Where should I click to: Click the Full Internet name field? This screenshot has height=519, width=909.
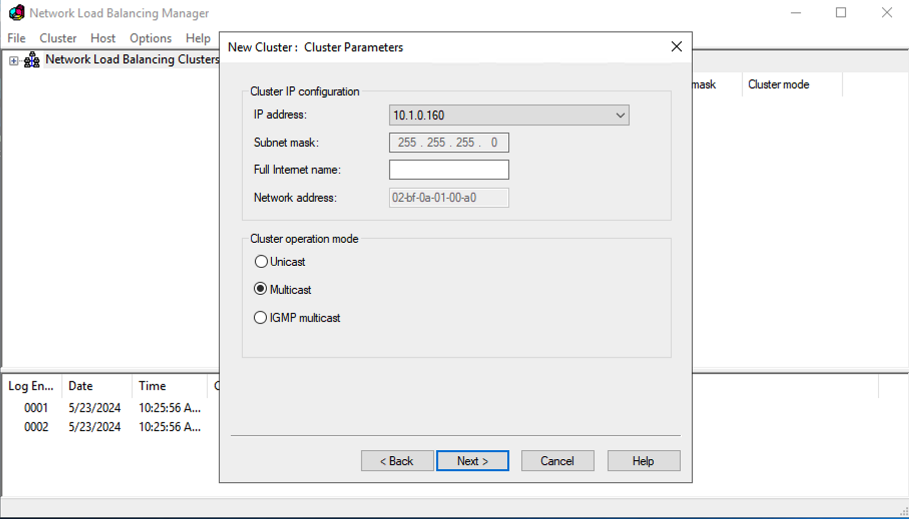coord(448,170)
